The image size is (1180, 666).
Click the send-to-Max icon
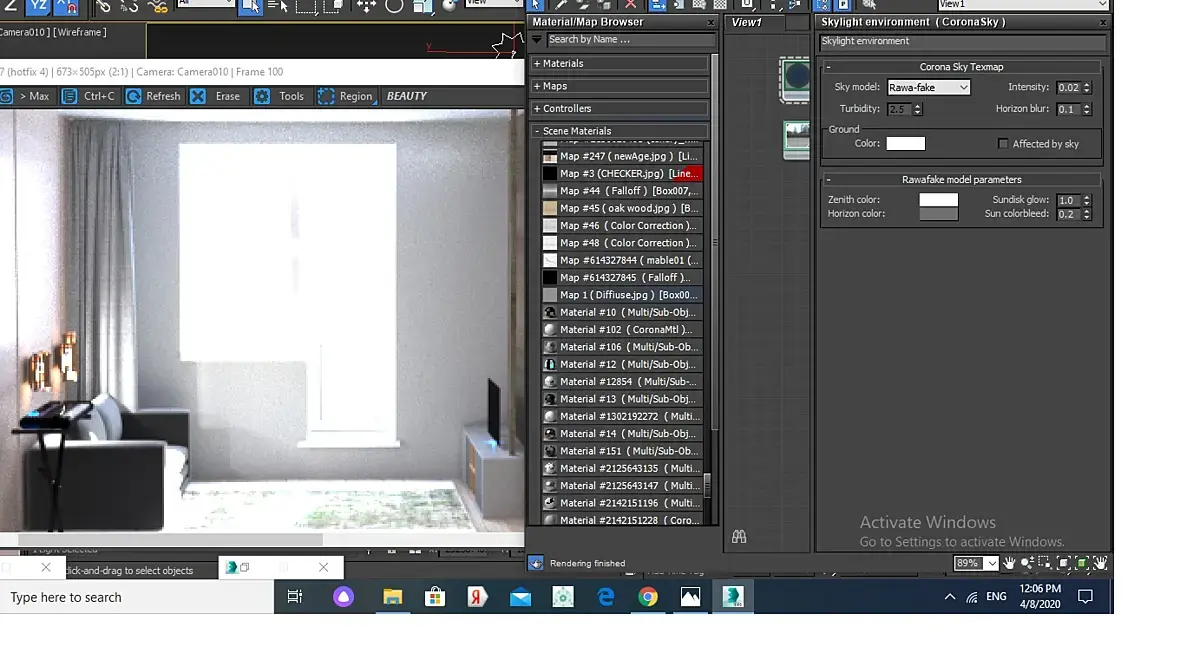tap(6, 96)
